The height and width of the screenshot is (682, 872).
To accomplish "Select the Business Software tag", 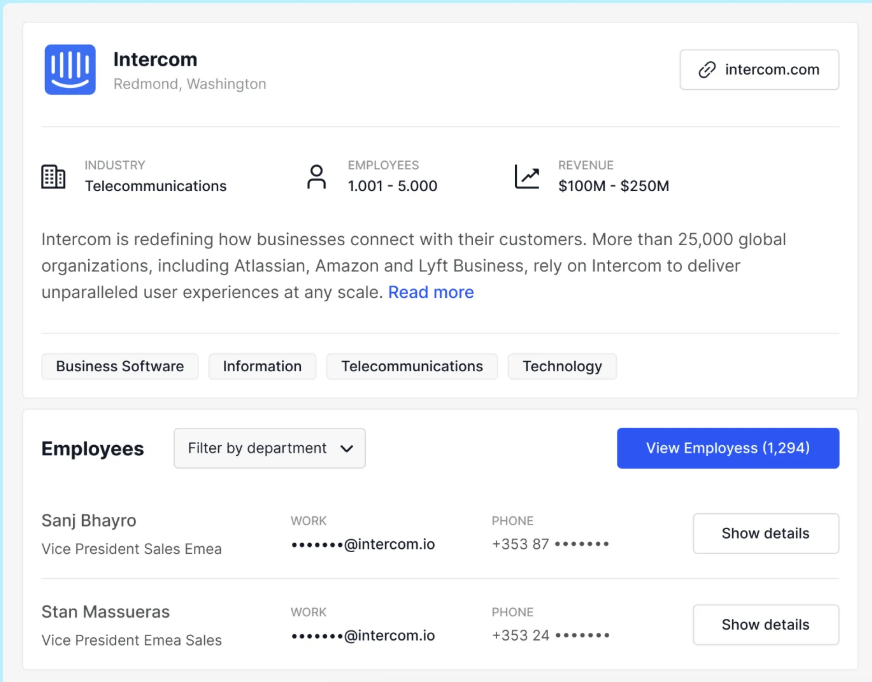I will 119,366.
